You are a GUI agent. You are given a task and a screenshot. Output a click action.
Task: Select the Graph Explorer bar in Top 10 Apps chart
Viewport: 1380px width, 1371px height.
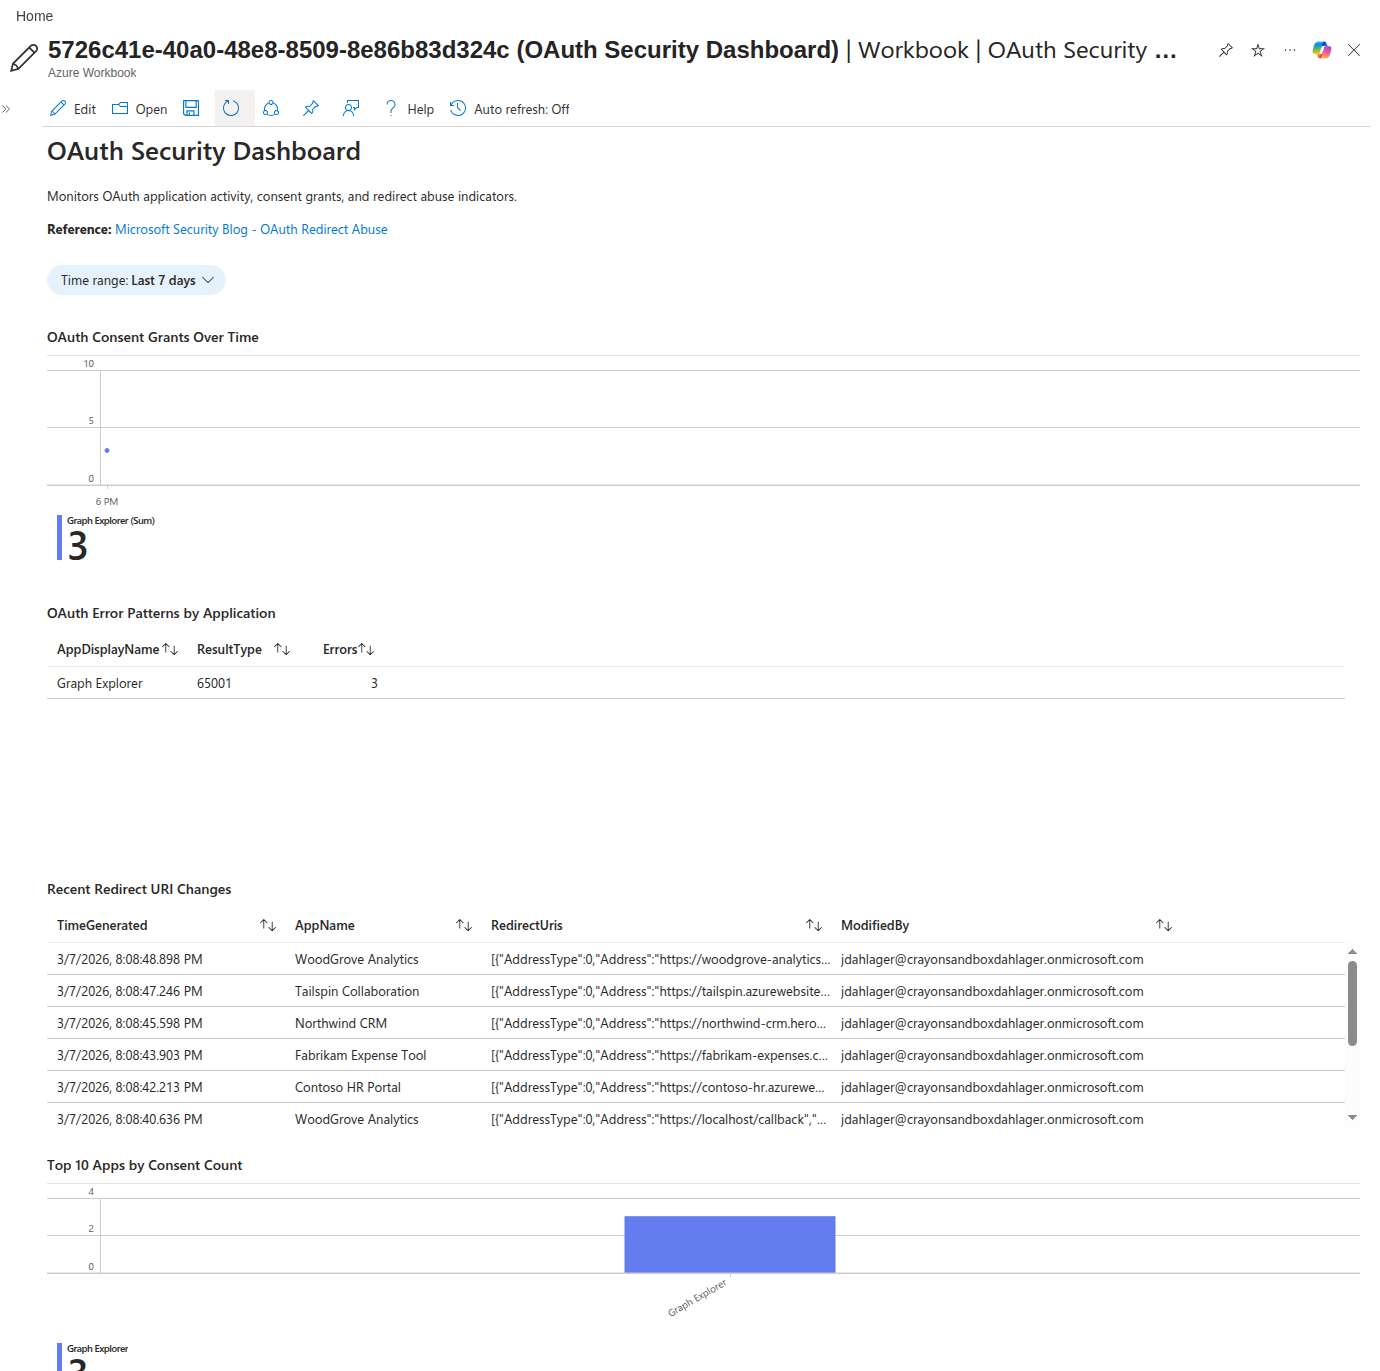[x=729, y=1243]
